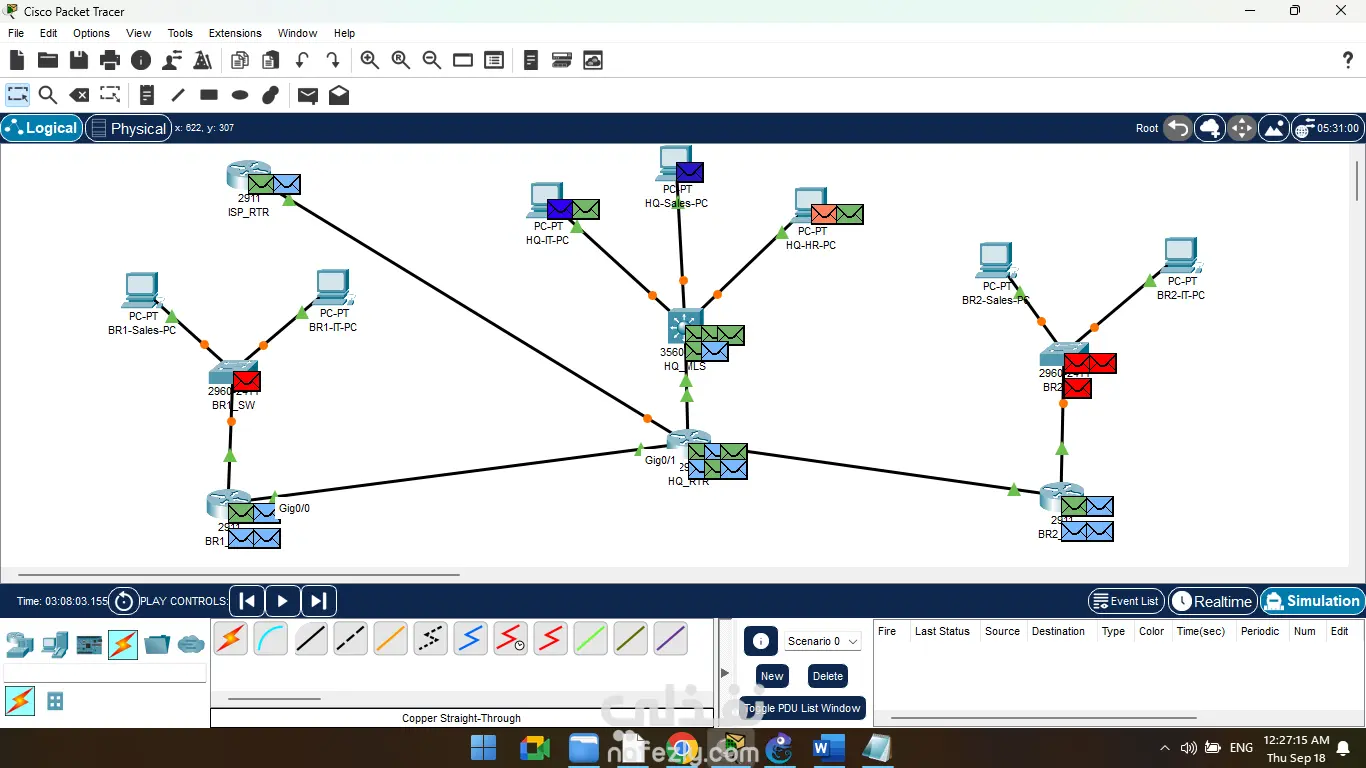Pick the Inspect magnifier tool
This screenshot has width=1366, height=768.
(48, 95)
